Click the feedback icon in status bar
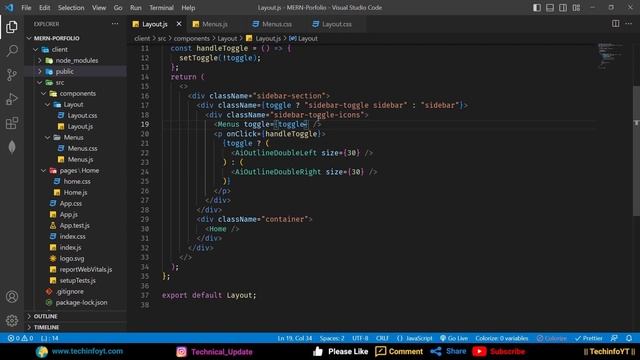 click(x=614, y=338)
